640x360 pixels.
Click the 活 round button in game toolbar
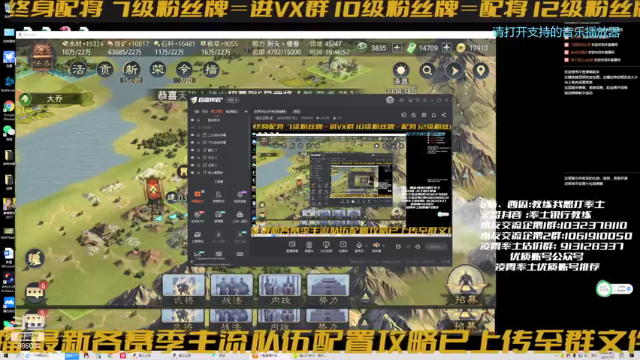point(78,69)
